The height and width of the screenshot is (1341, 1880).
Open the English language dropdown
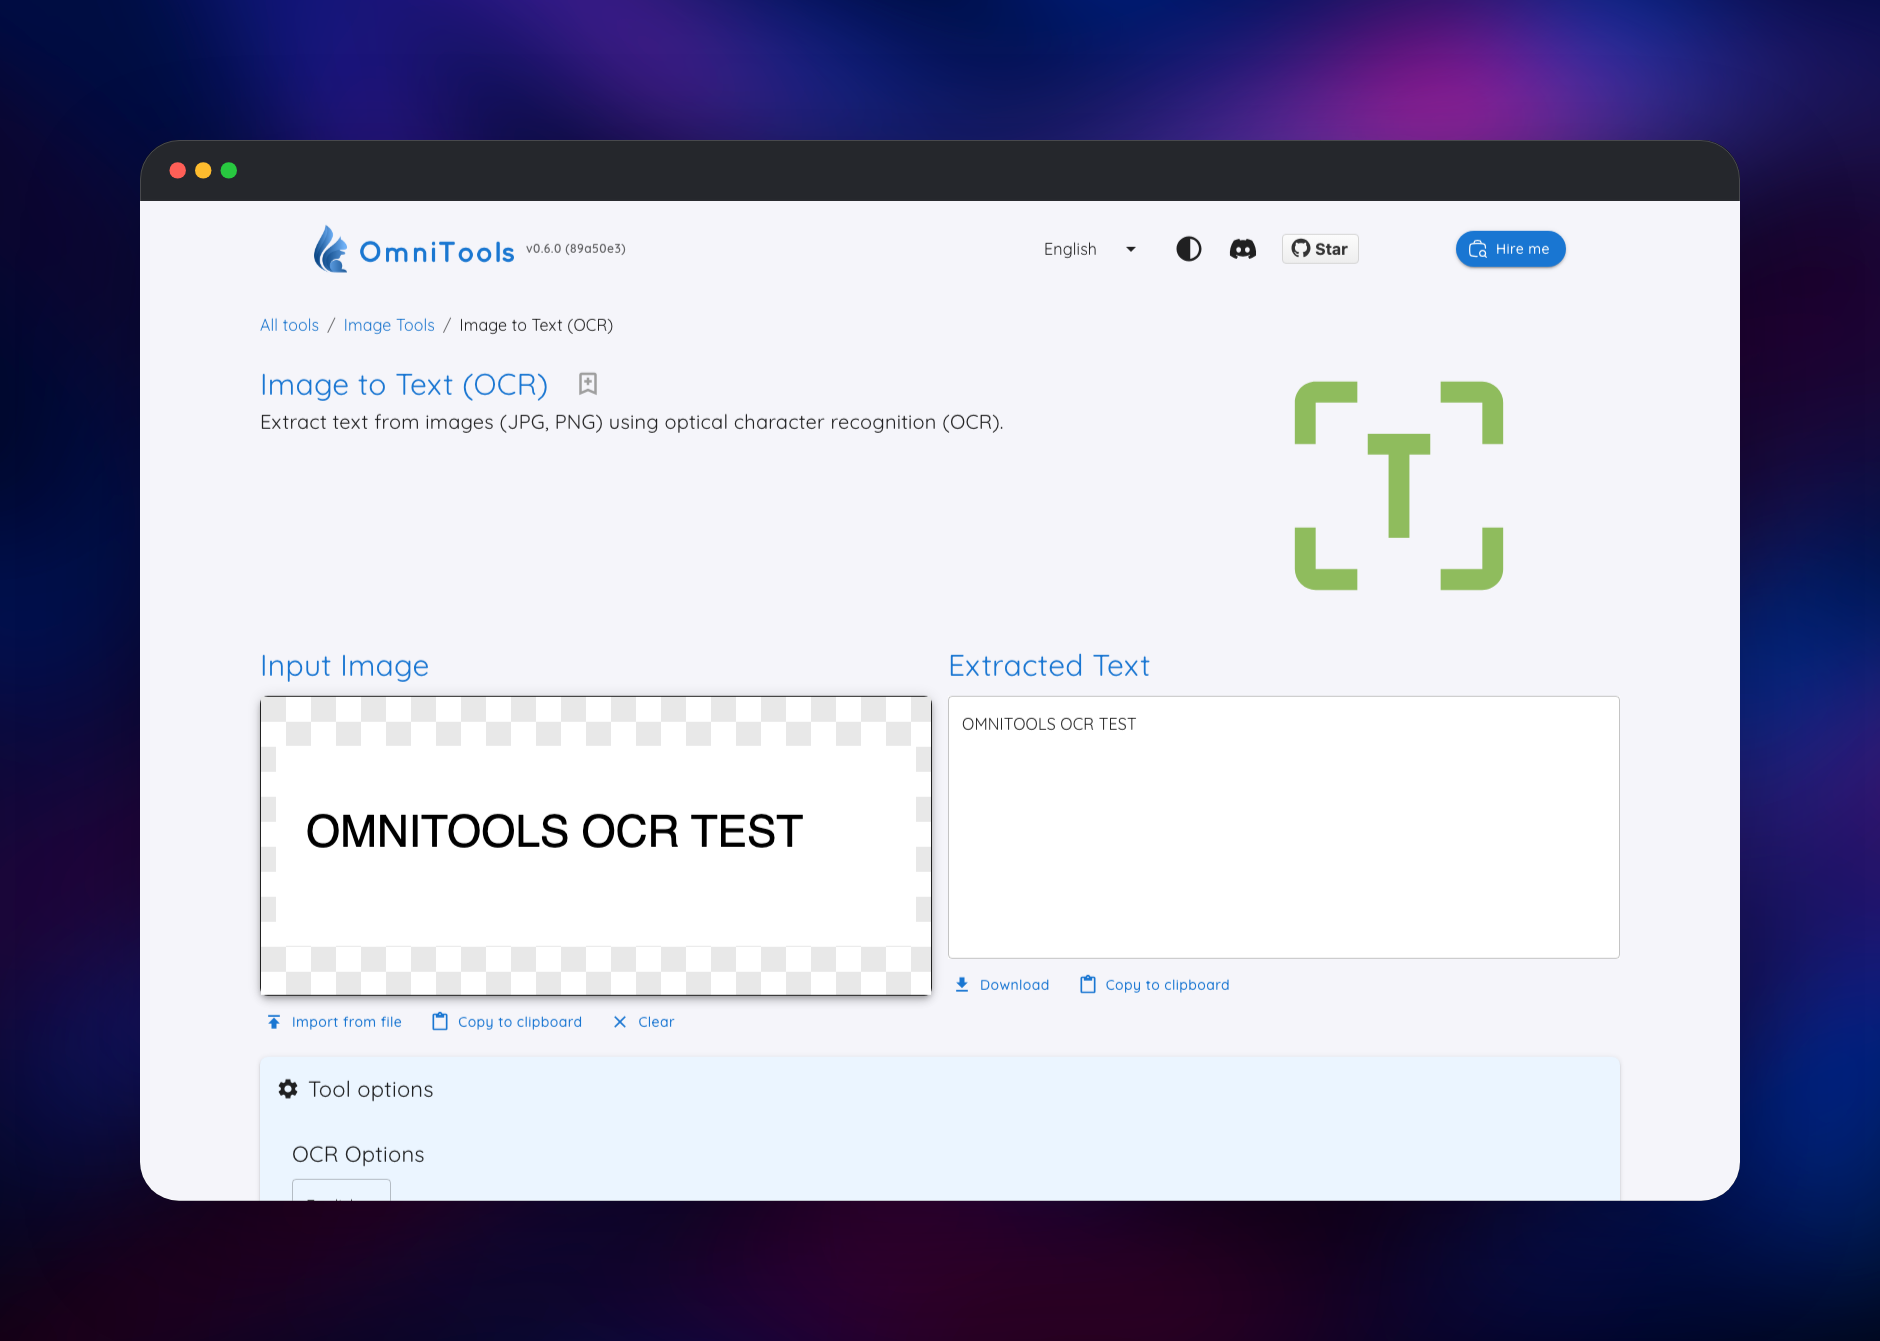[x=1090, y=249]
